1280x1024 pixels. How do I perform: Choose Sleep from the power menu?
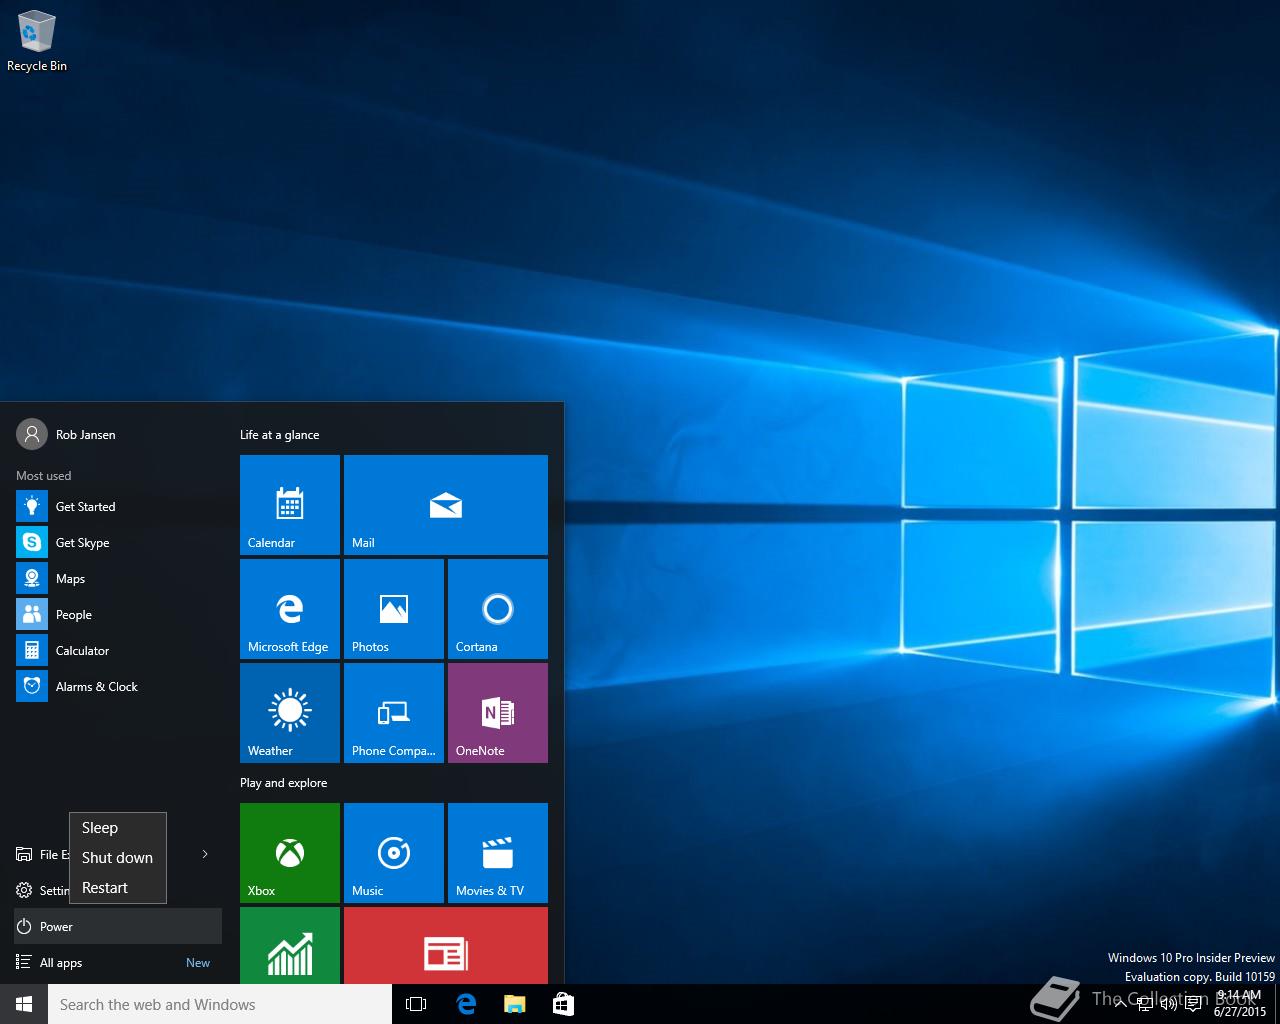[x=118, y=828]
